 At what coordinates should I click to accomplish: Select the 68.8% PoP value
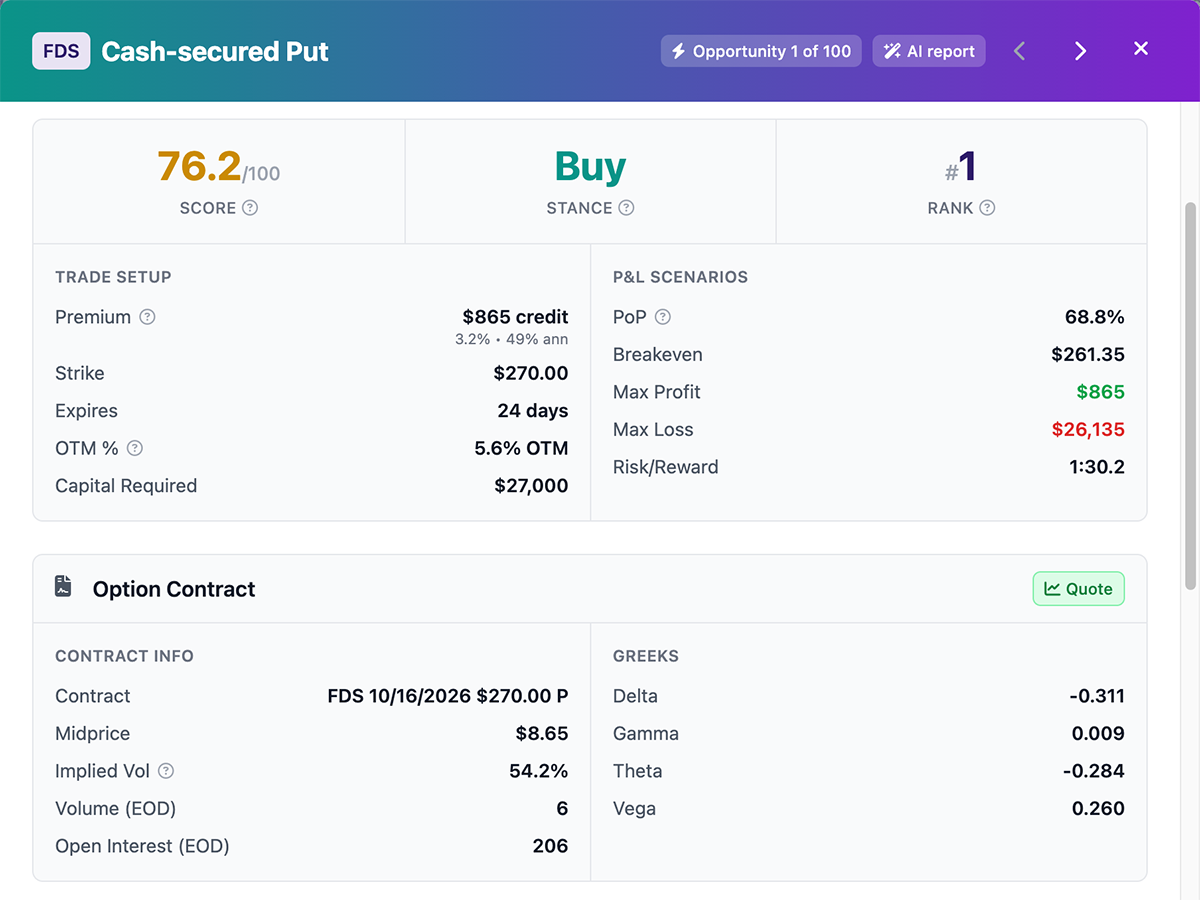[1094, 317]
